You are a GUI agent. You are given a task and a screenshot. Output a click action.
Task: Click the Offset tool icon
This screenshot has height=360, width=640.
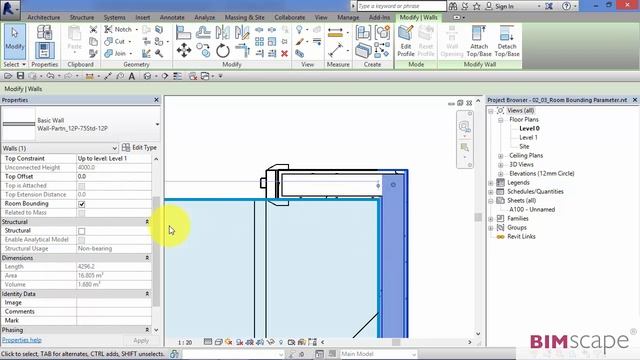203,32
